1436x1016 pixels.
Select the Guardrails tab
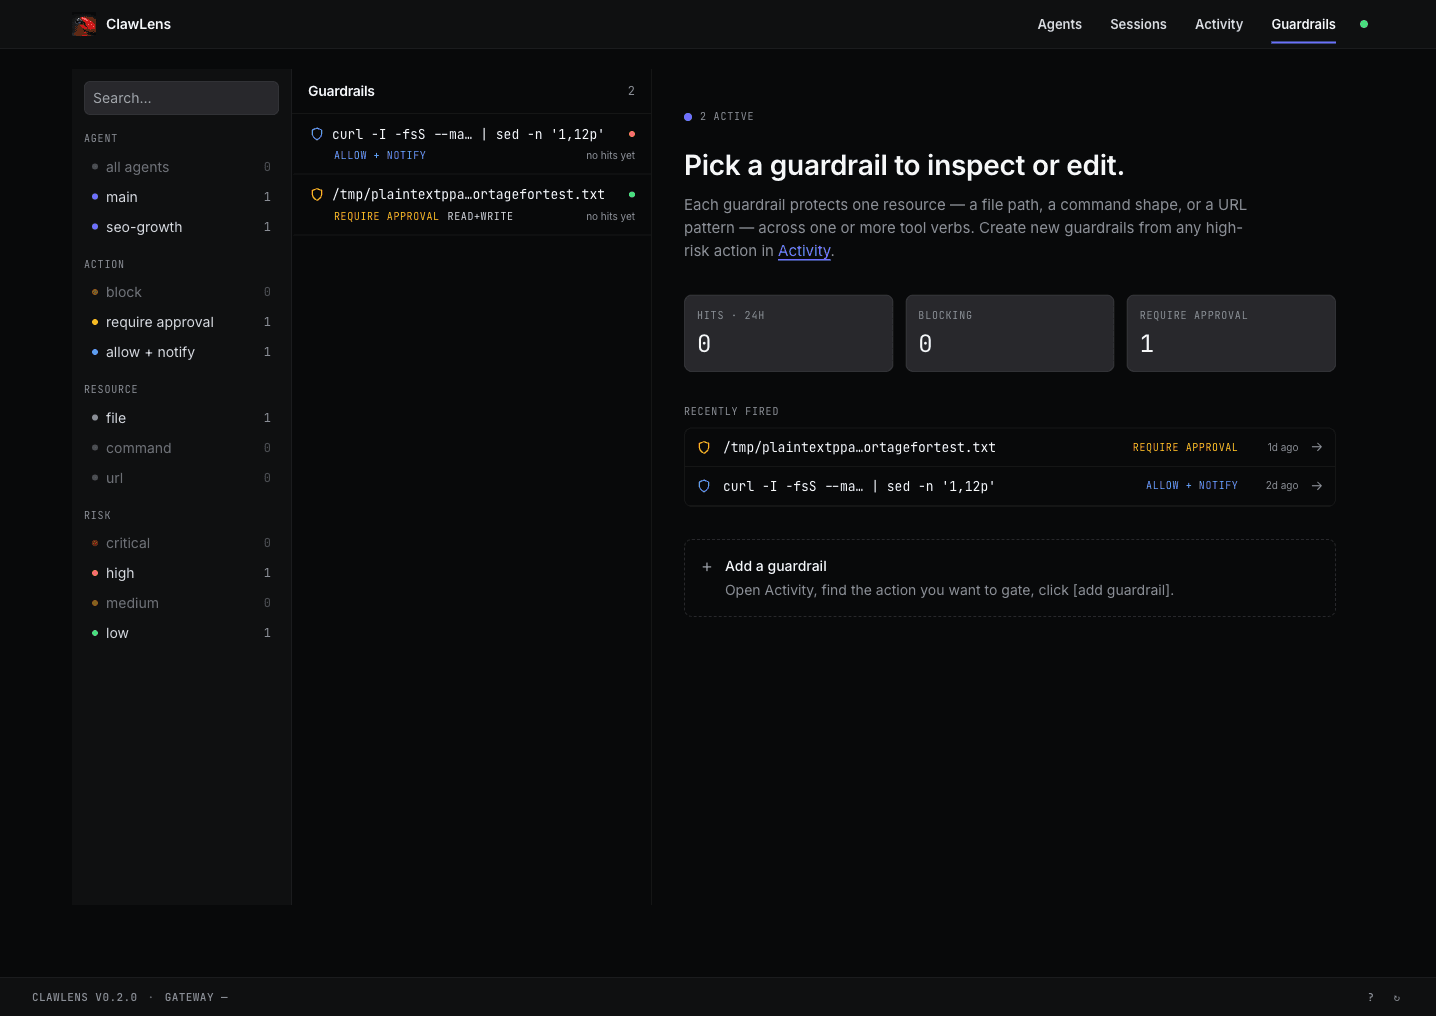1303,24
